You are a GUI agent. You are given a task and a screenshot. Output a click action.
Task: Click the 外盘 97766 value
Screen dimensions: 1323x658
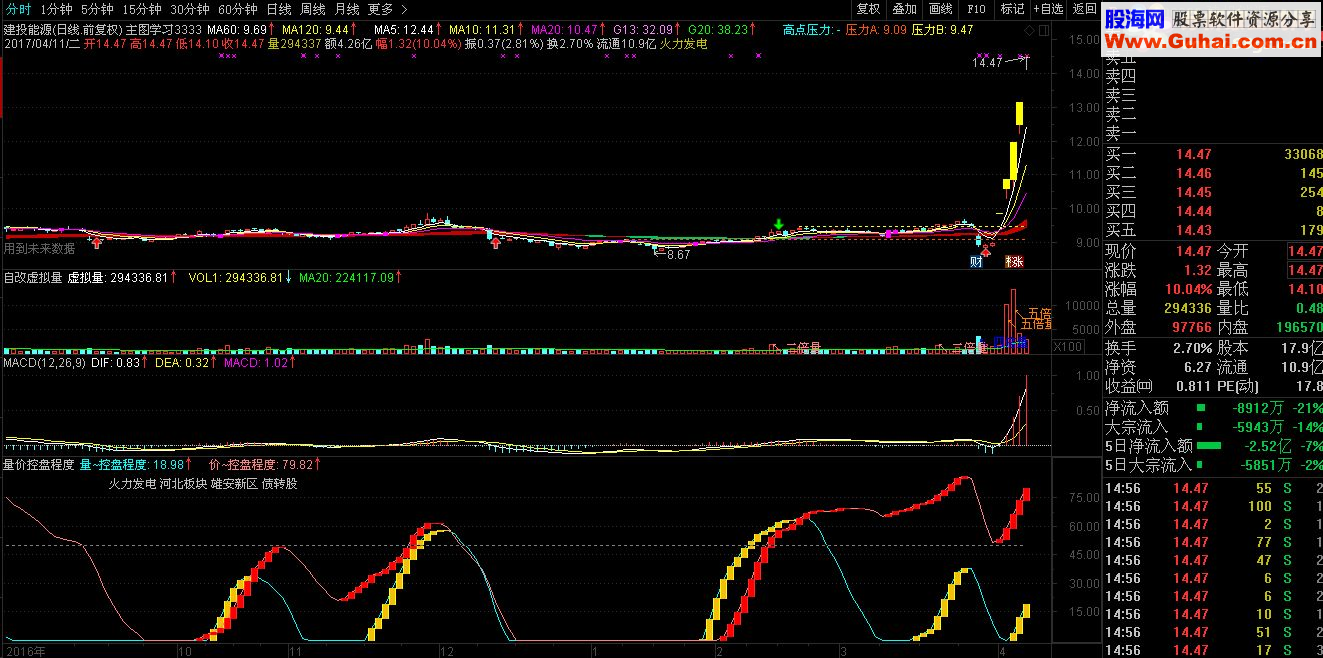1191,327
